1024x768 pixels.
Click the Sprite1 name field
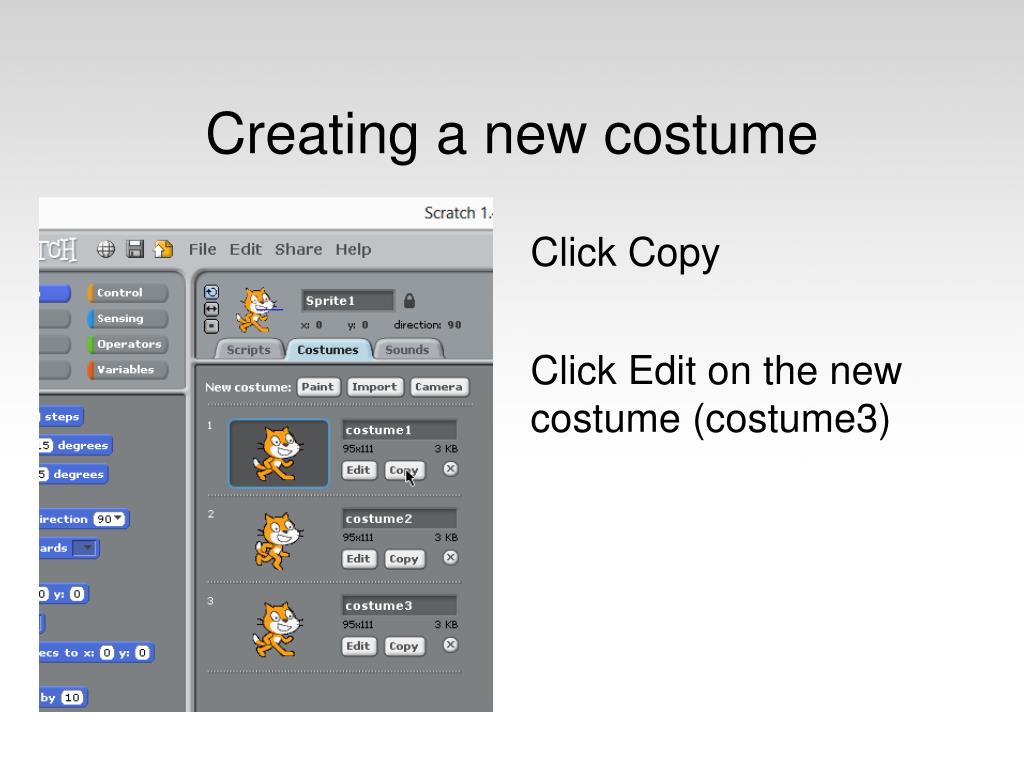pos(347,300)
